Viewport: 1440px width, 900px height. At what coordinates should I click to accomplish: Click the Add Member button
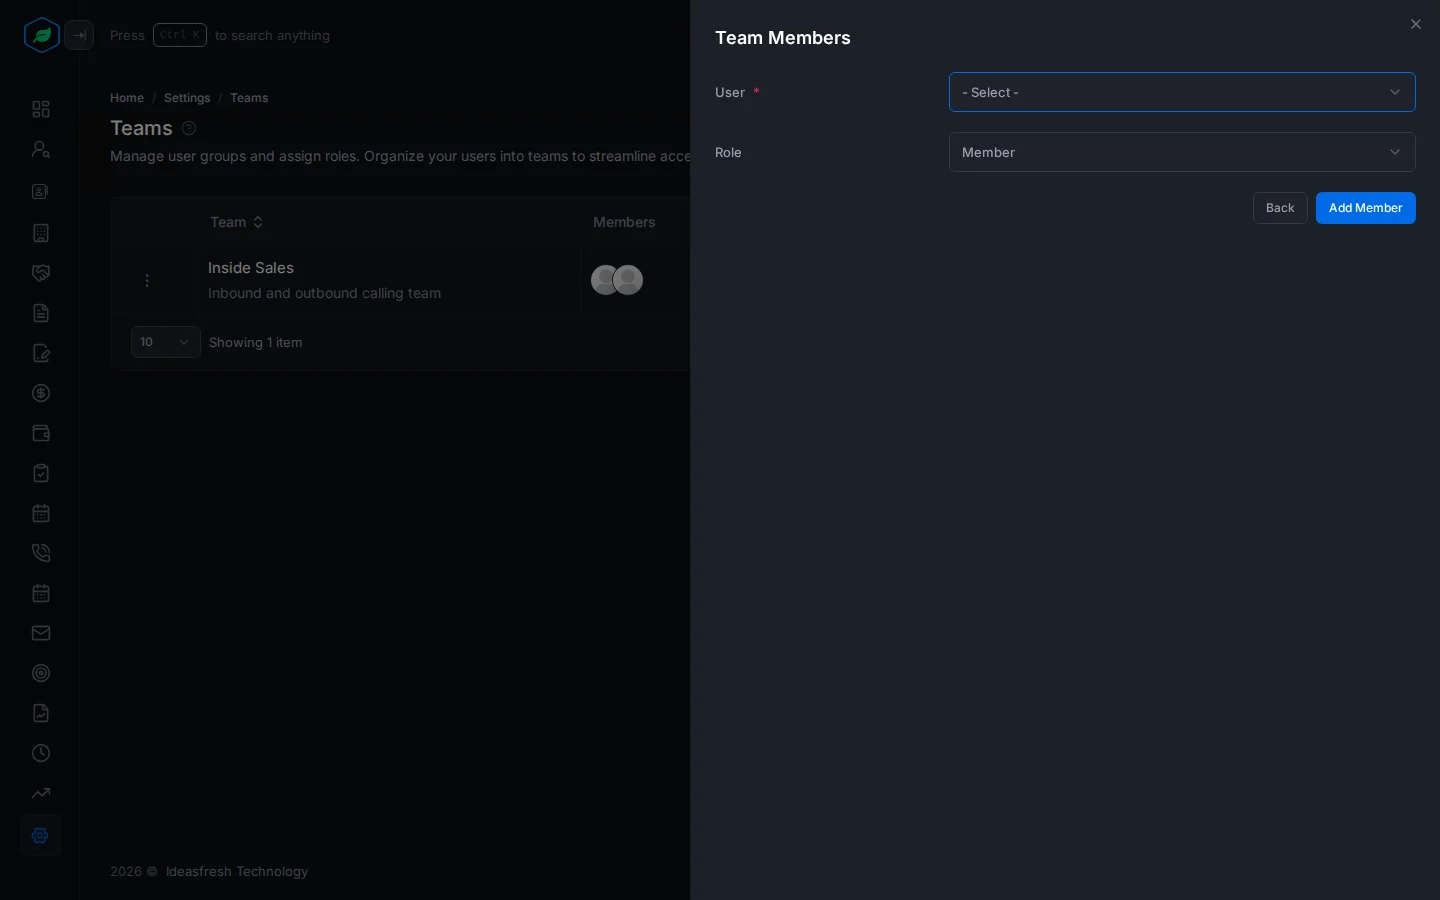coord(1366,208)
